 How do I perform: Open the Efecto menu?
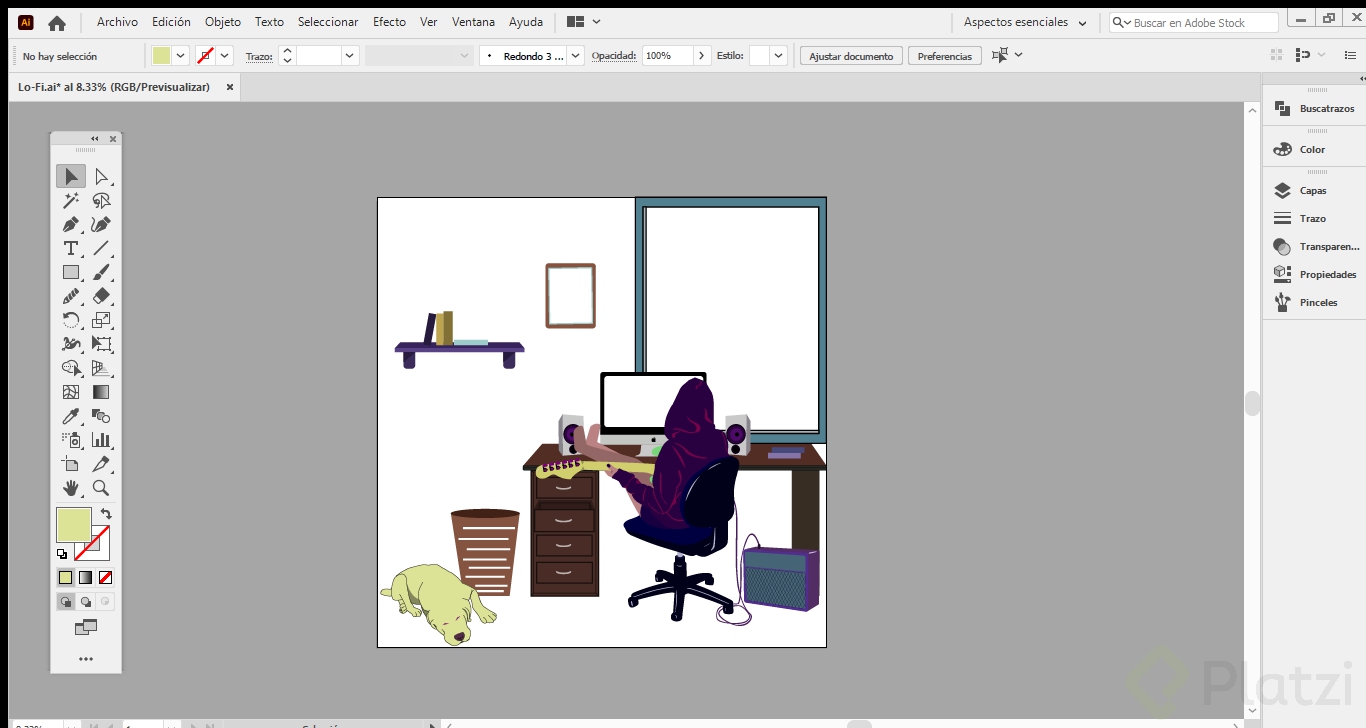pos(389,22)
